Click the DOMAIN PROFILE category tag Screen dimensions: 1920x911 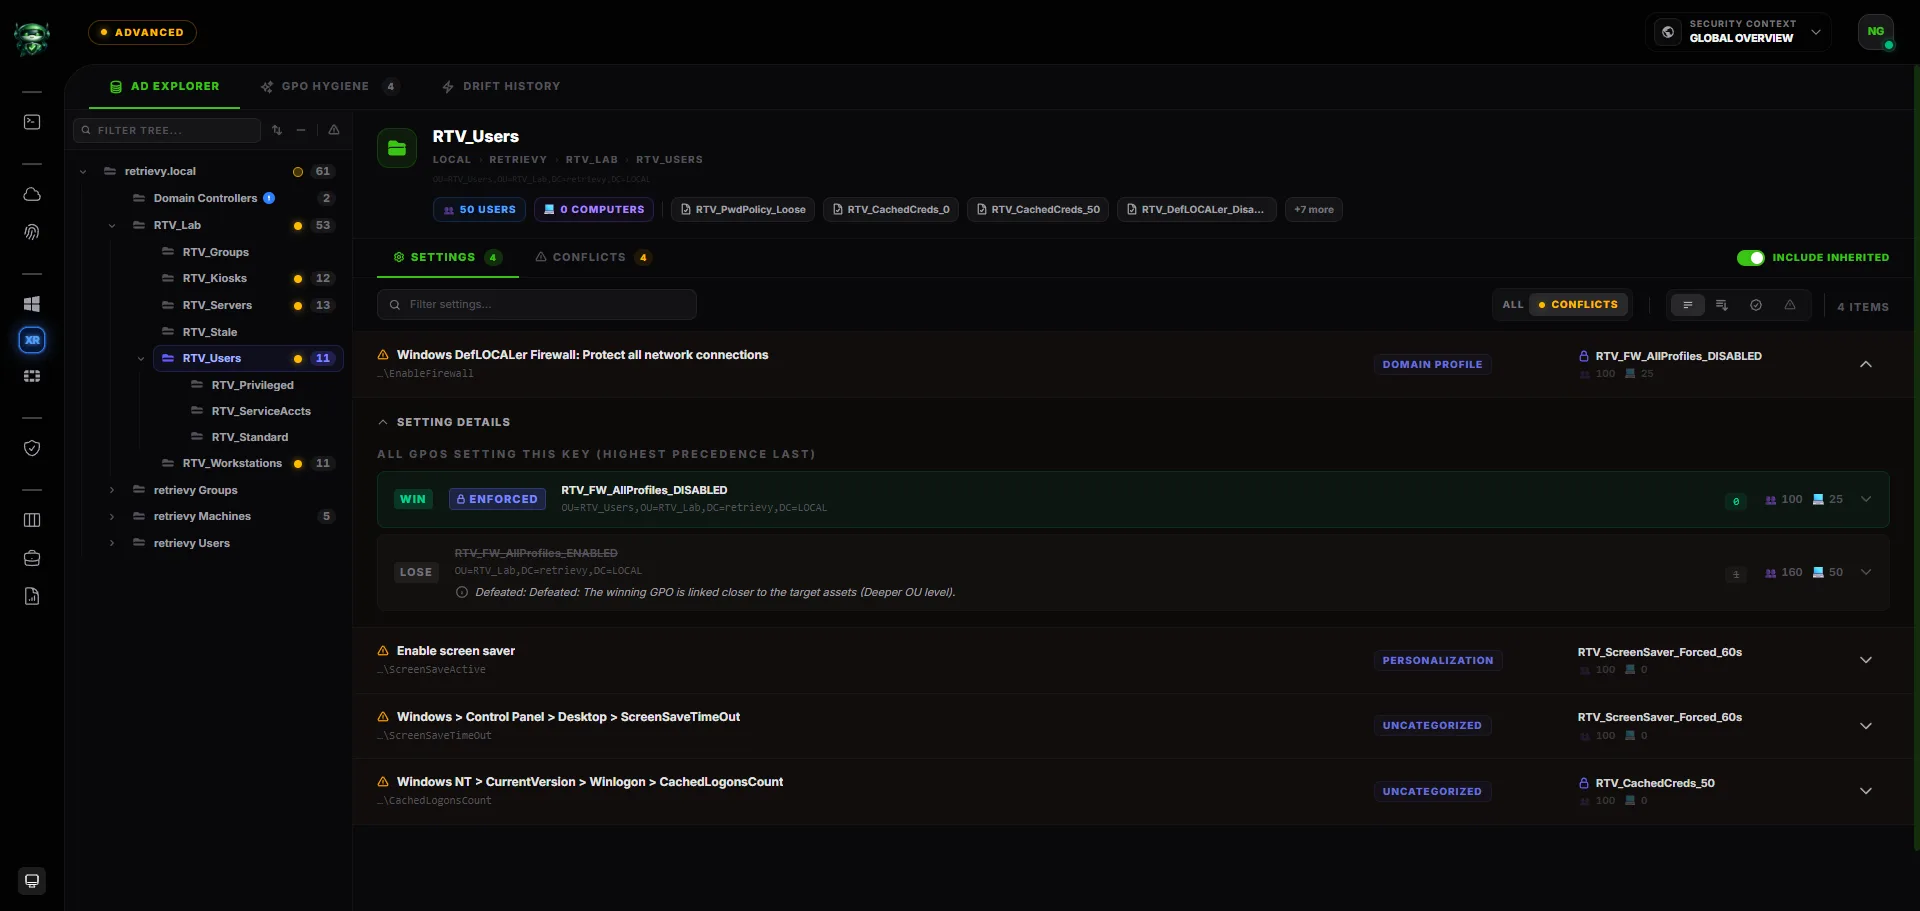pyautogui.click(x=1432, y=365)
